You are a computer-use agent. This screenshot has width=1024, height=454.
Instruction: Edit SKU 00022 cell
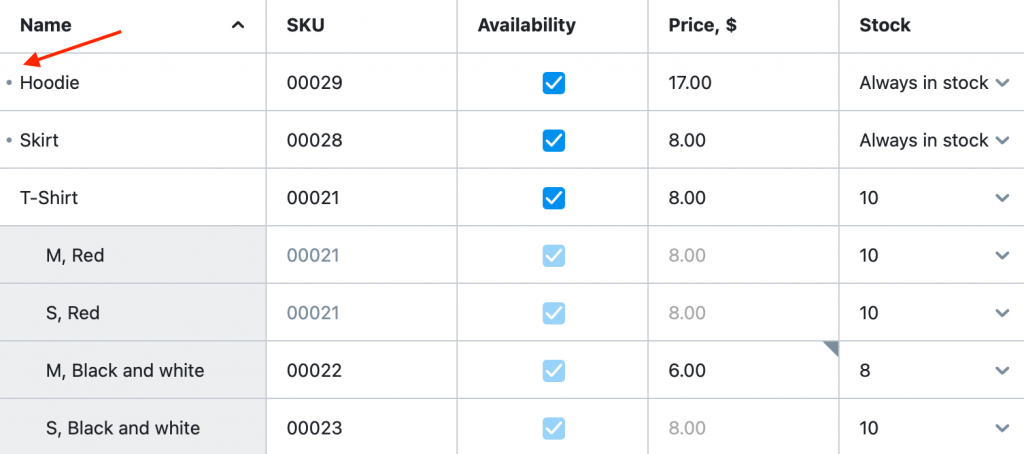click(x=361, y=370)
